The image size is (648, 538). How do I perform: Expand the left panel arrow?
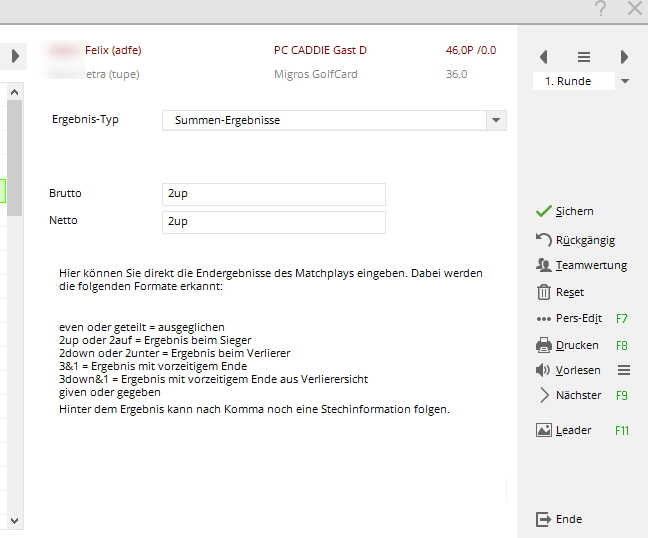(x=16, y=56)
